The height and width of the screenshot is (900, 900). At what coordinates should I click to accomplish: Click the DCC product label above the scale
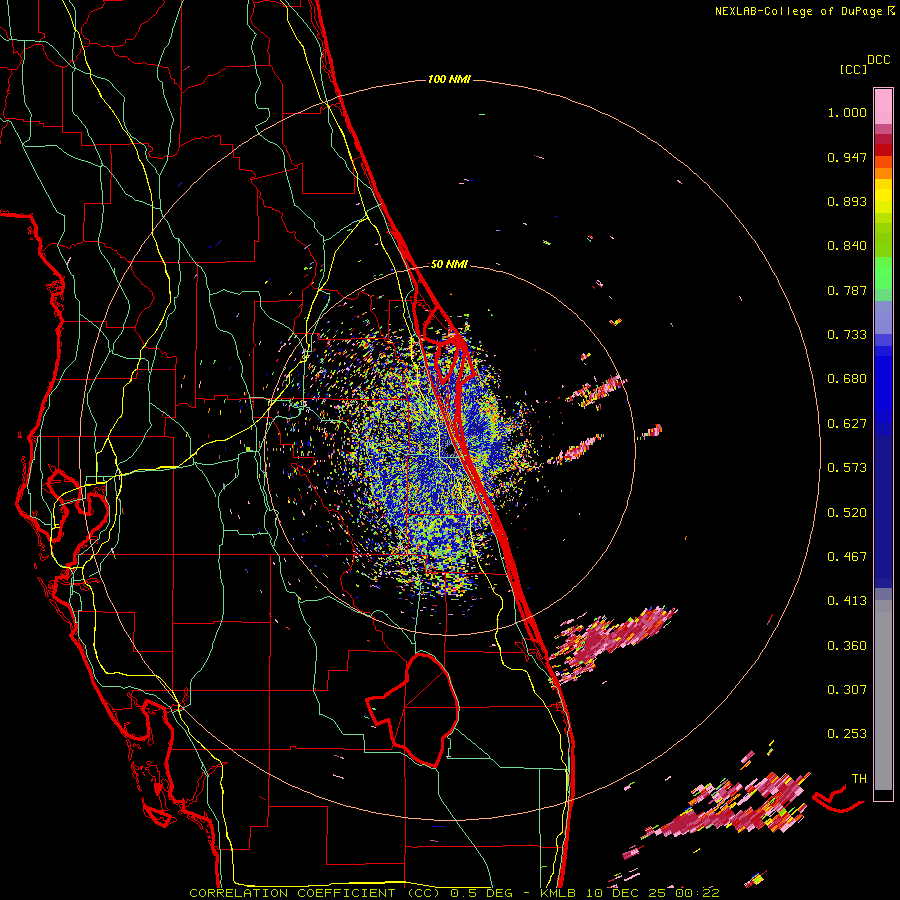pyautogui.click(x=879, y=60)
